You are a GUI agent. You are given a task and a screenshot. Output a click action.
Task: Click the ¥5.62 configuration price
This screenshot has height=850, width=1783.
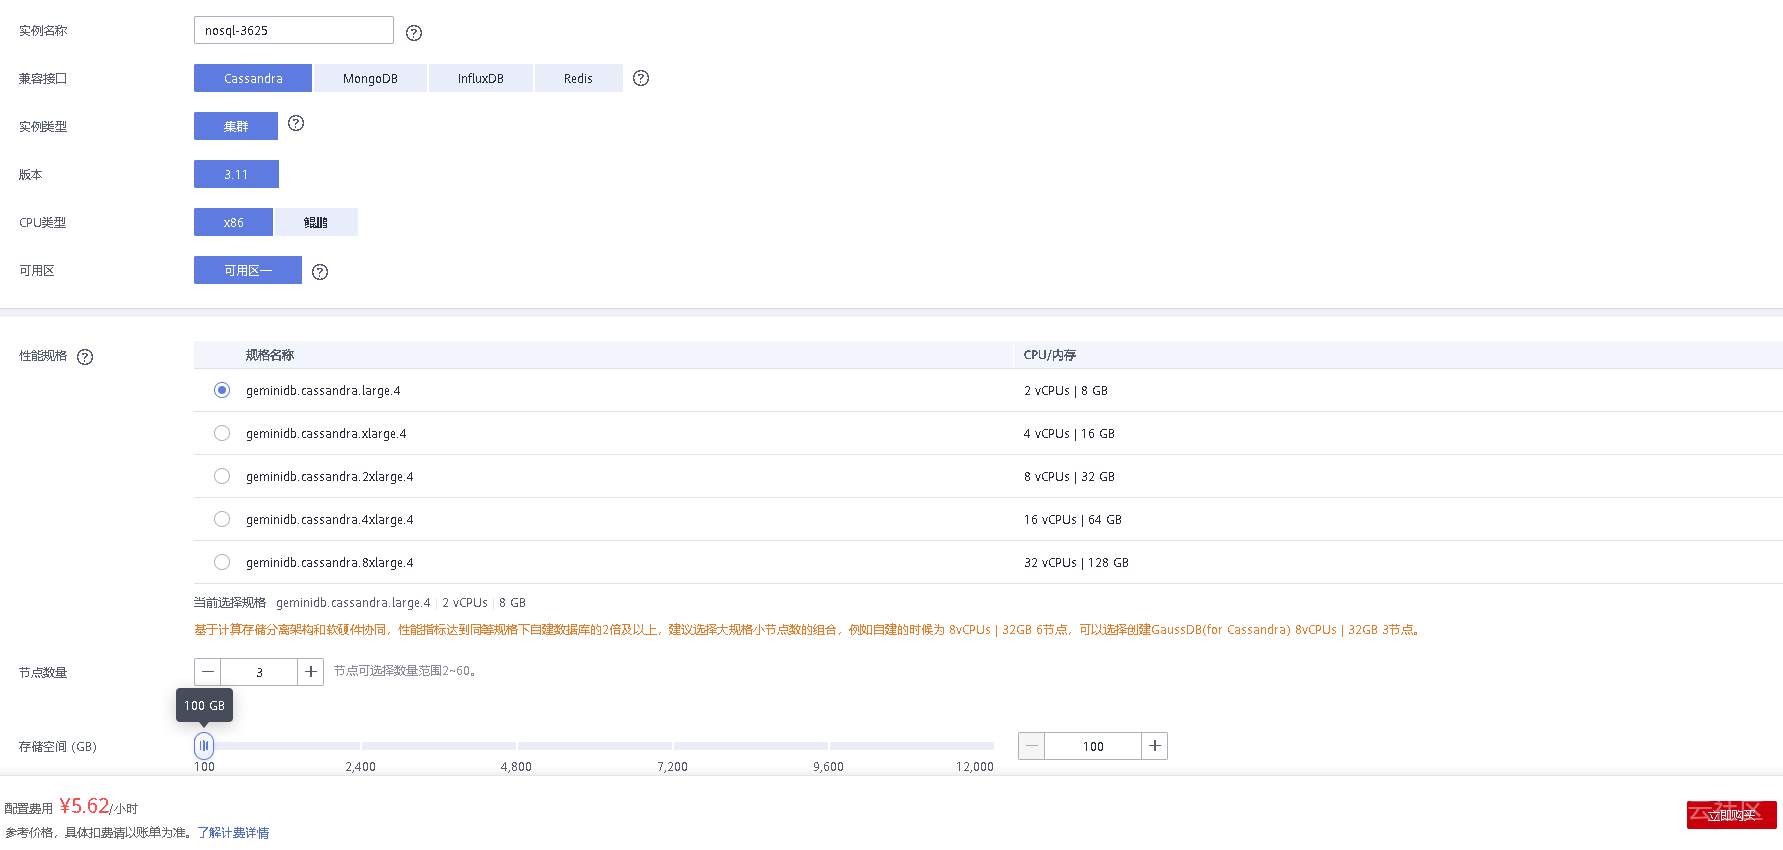84,806
